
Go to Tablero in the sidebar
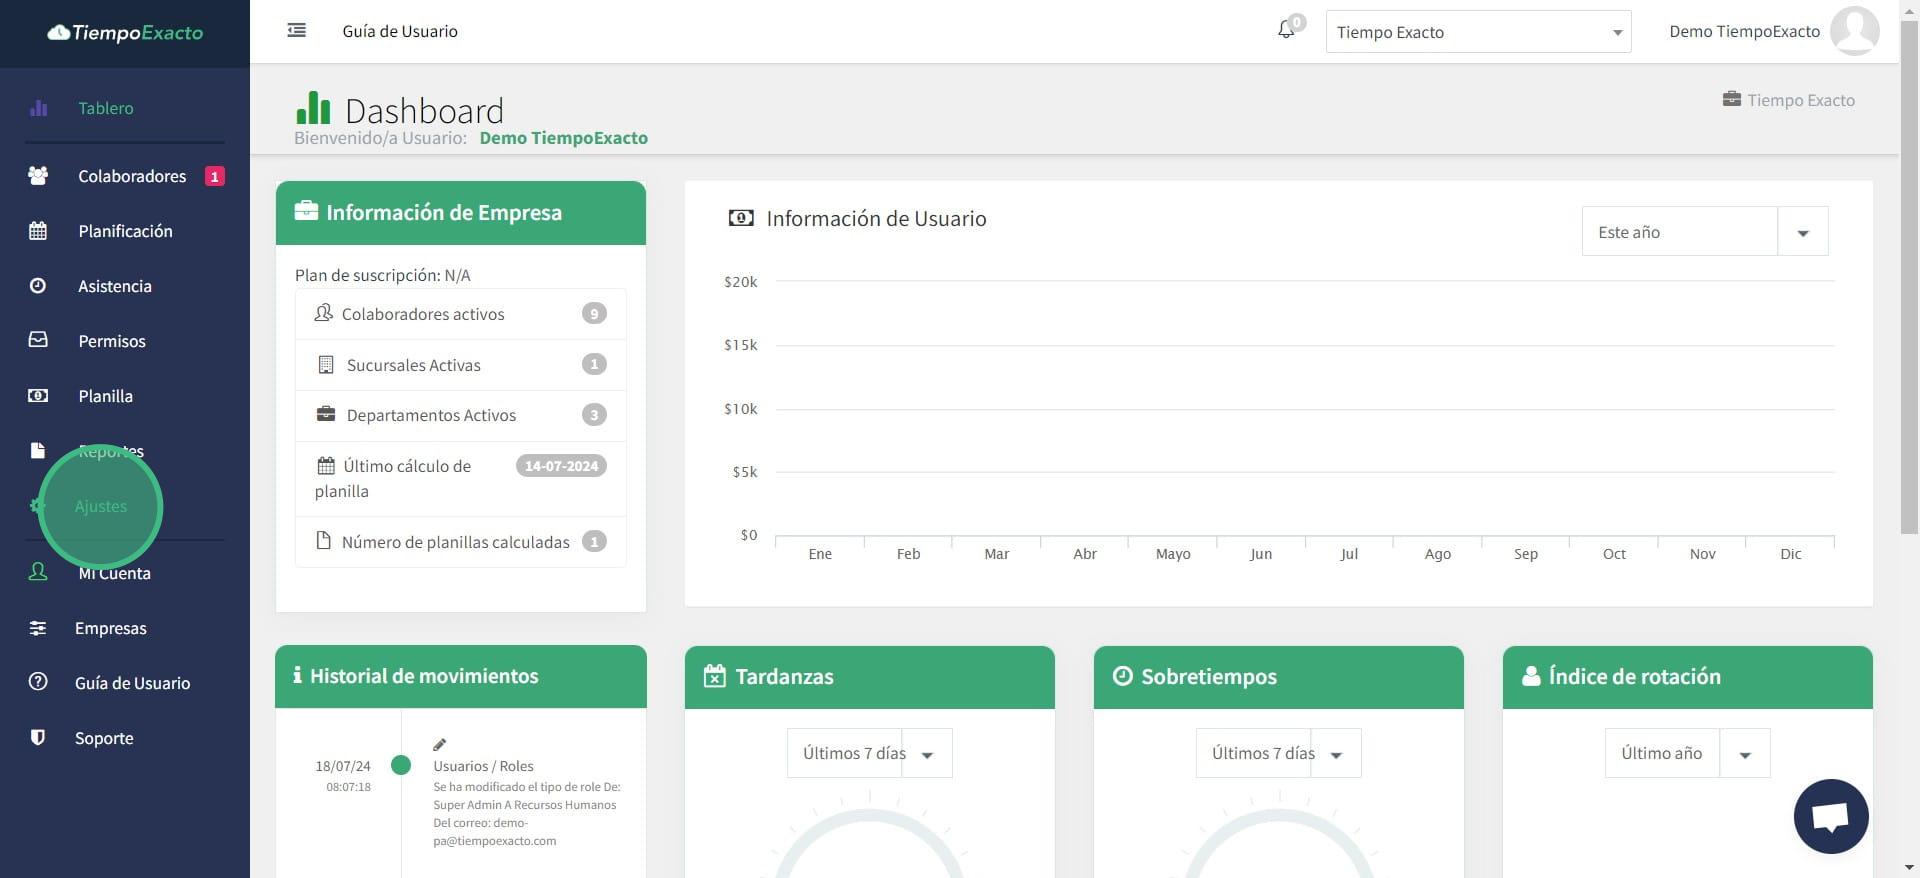click(106, 108)
